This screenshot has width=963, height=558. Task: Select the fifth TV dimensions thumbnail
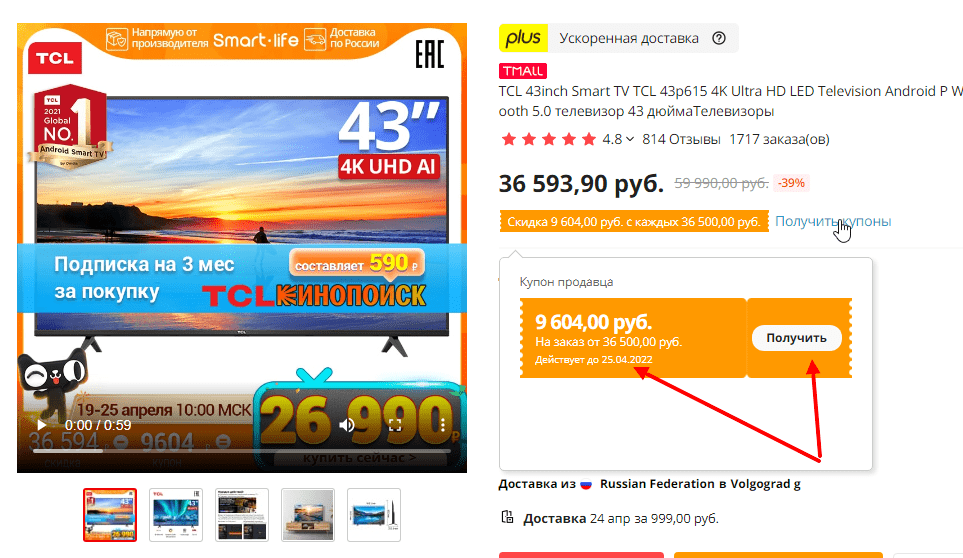click(374, 515)
